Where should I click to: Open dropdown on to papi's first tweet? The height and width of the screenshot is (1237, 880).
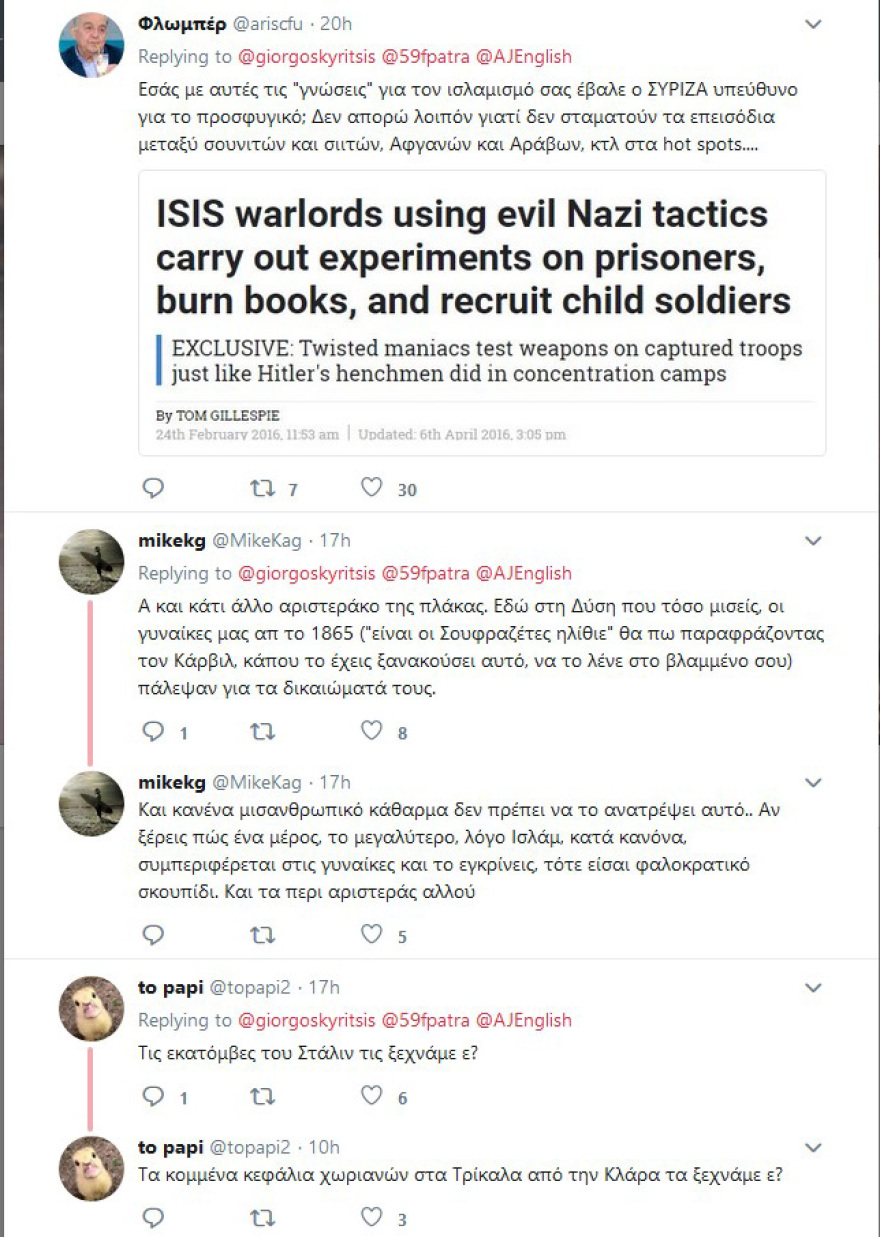[x=814, y=988]
